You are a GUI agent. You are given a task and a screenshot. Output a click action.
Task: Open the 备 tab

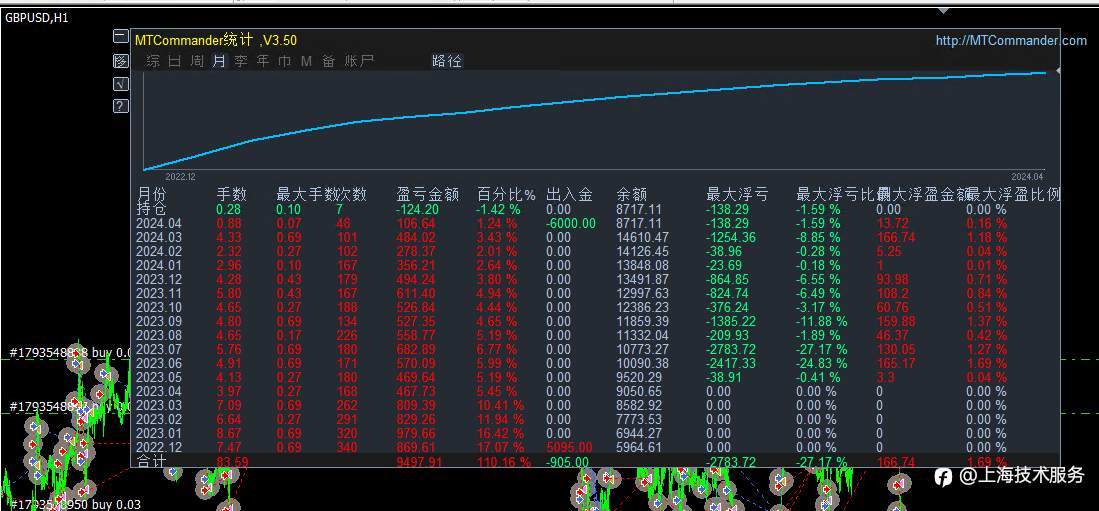pyautogui.click(x=329, y=61)
